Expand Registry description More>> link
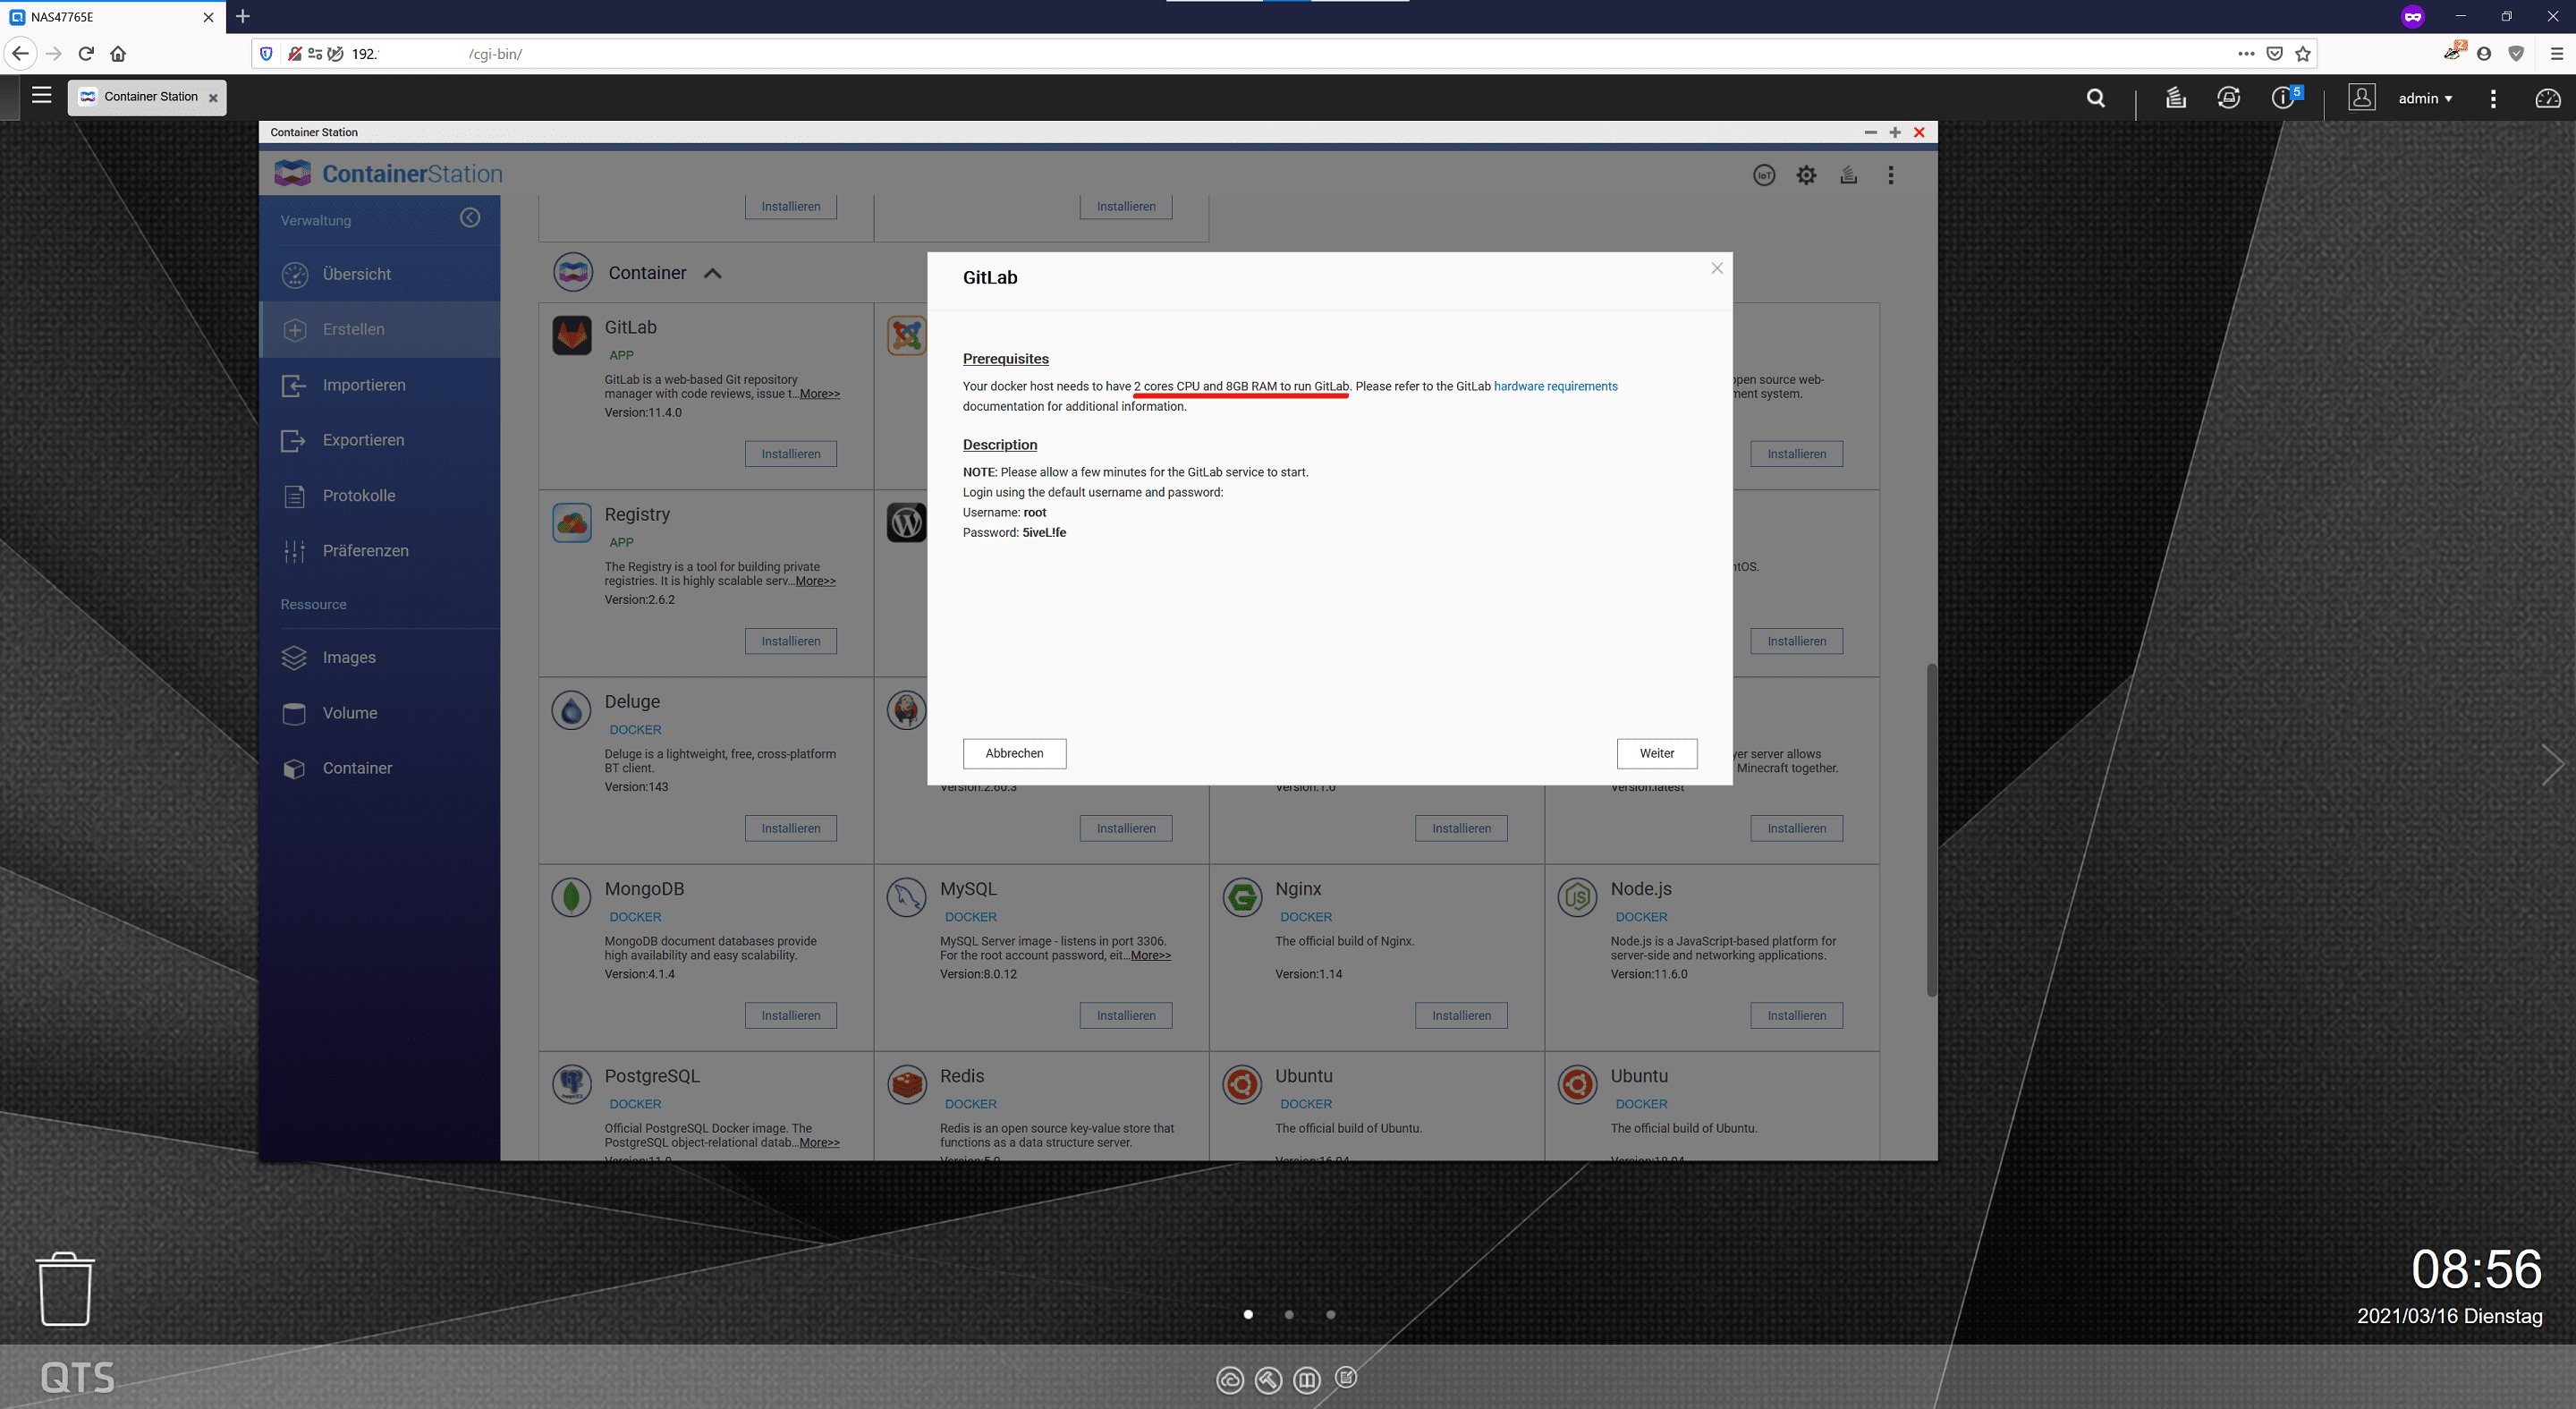Image resolution: width=2576 pixels, height=1409 pixels. tap(816, 581)
